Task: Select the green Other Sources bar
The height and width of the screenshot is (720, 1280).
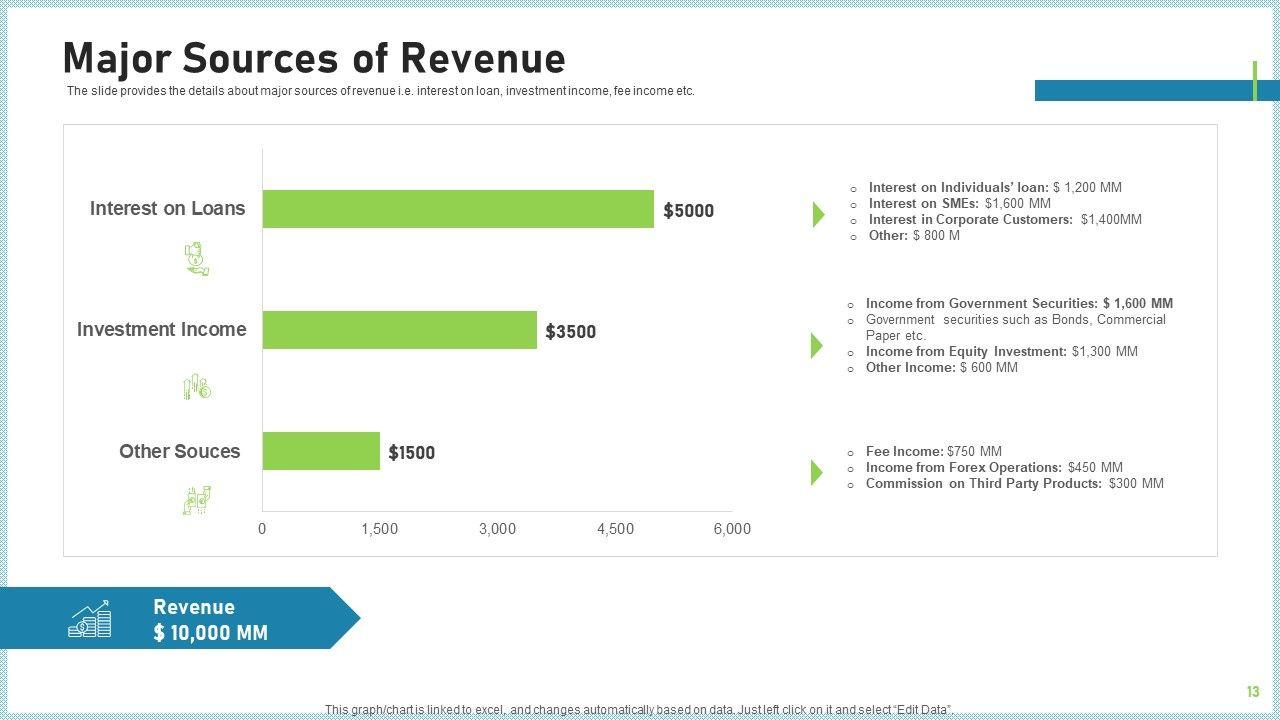Action: click(321, 451)
